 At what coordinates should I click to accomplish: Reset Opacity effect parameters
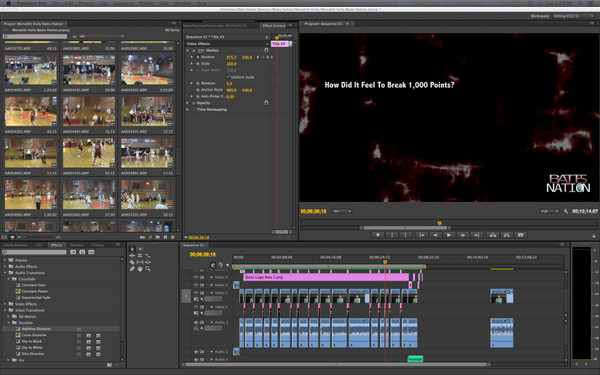click(266, 103)
